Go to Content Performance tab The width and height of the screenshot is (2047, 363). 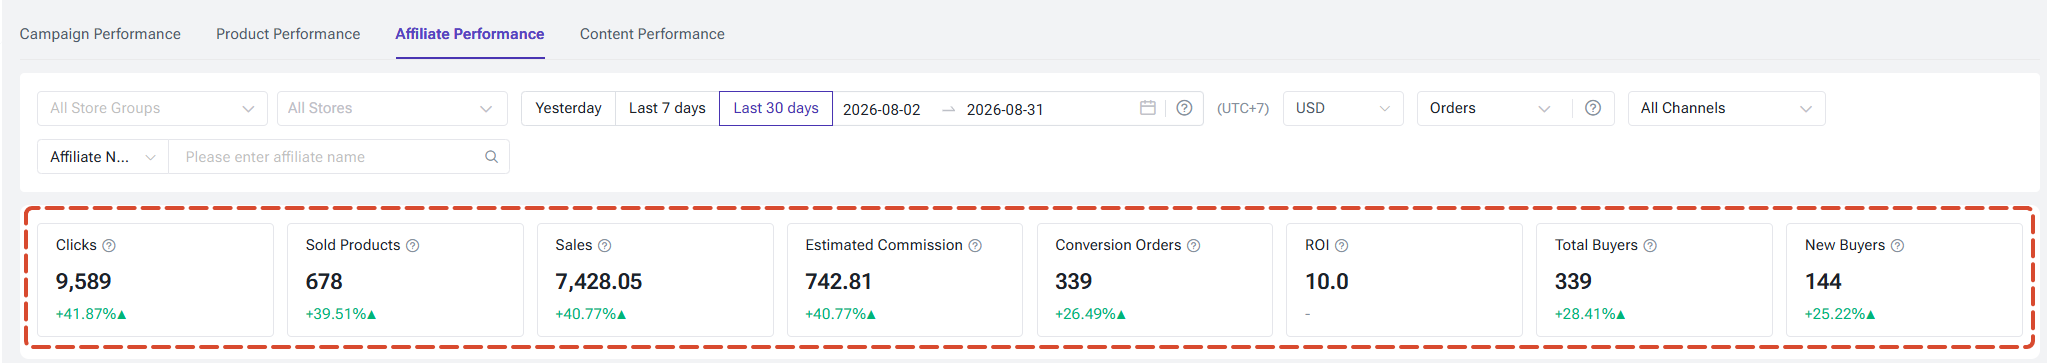tap(652, 34)
